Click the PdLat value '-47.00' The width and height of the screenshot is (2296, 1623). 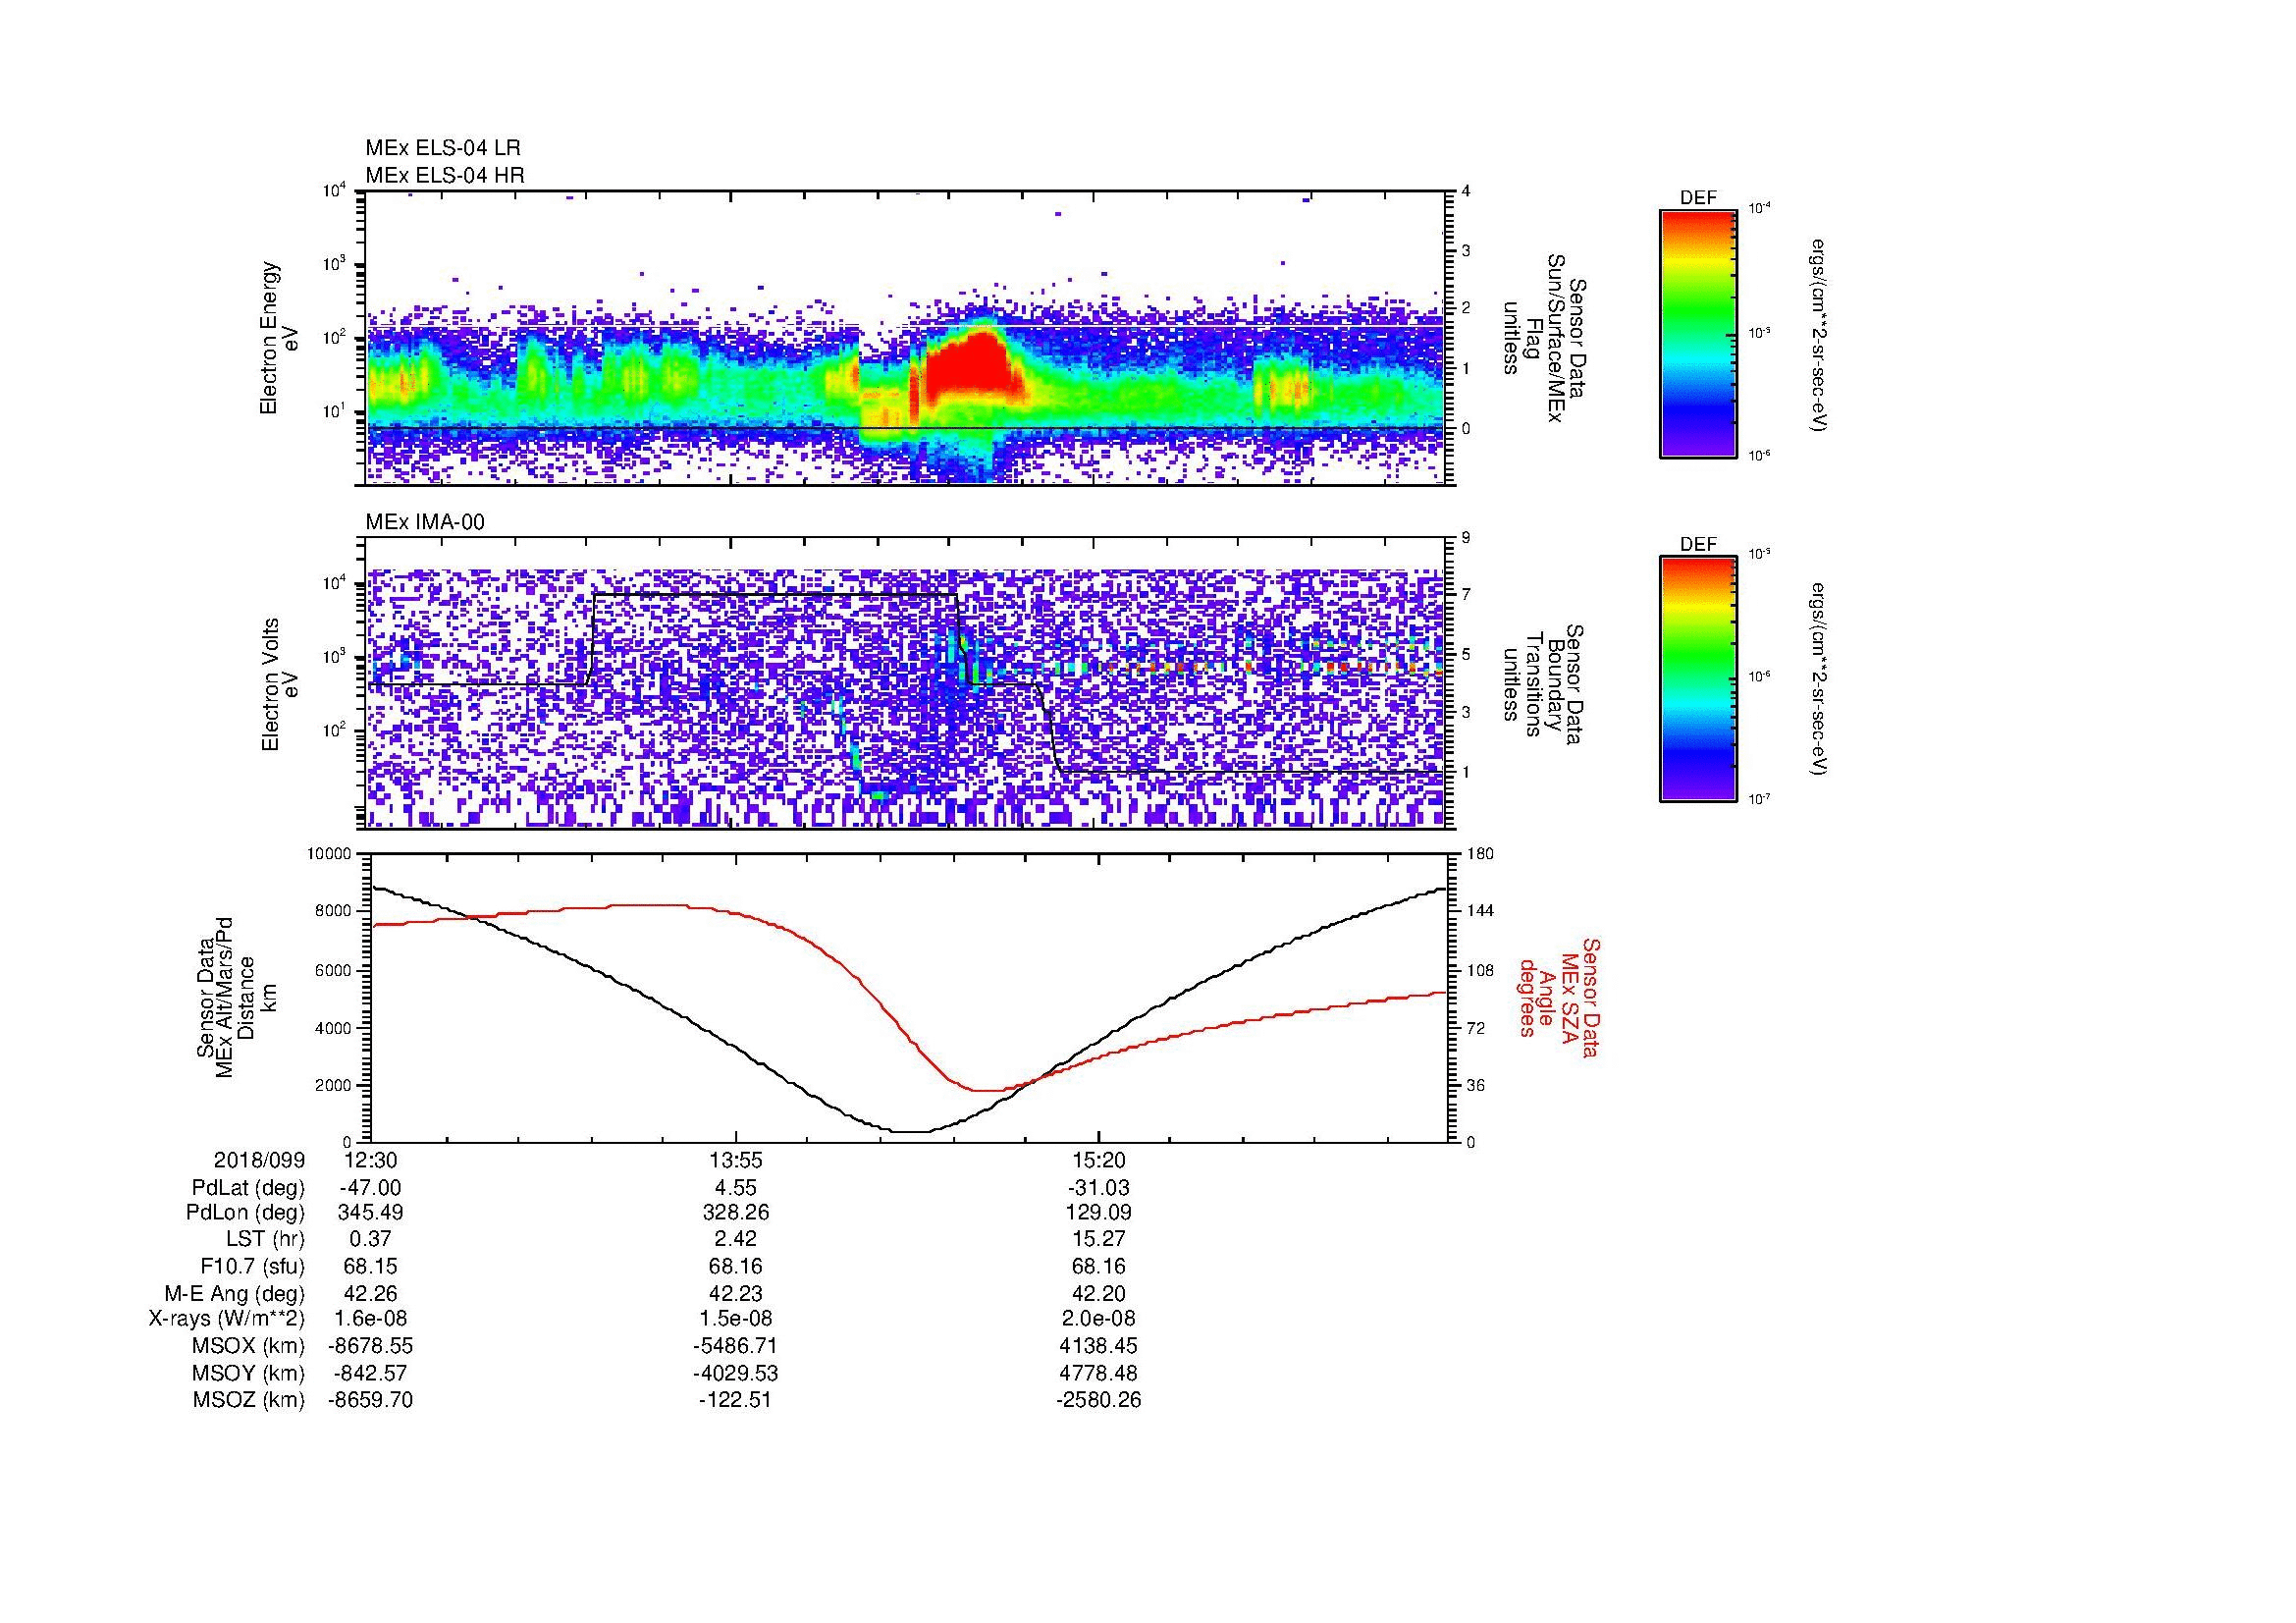click(370, 1188)
